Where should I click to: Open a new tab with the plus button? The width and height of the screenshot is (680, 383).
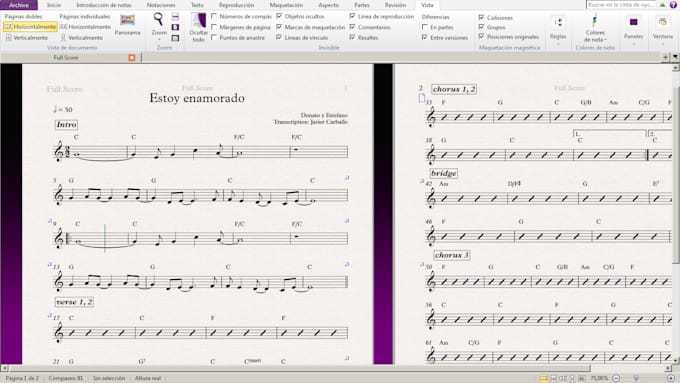pos(665,57)
